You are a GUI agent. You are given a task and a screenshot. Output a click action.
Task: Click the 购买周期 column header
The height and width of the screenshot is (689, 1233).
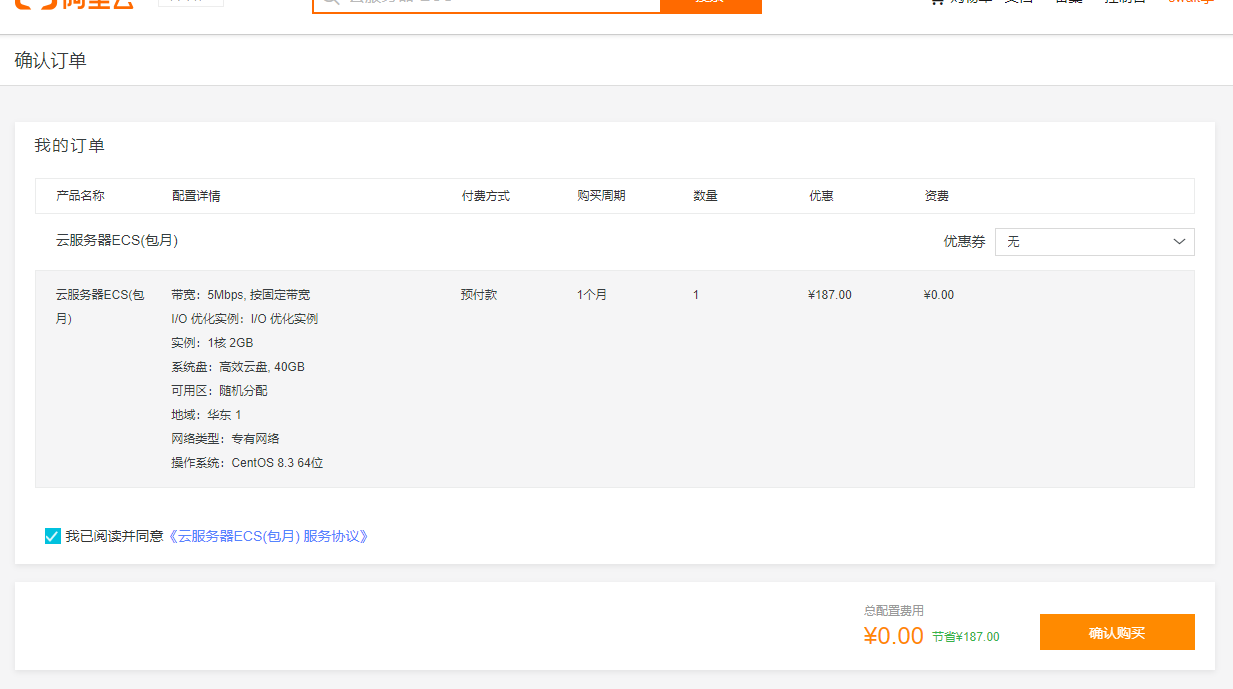[602, 196]
